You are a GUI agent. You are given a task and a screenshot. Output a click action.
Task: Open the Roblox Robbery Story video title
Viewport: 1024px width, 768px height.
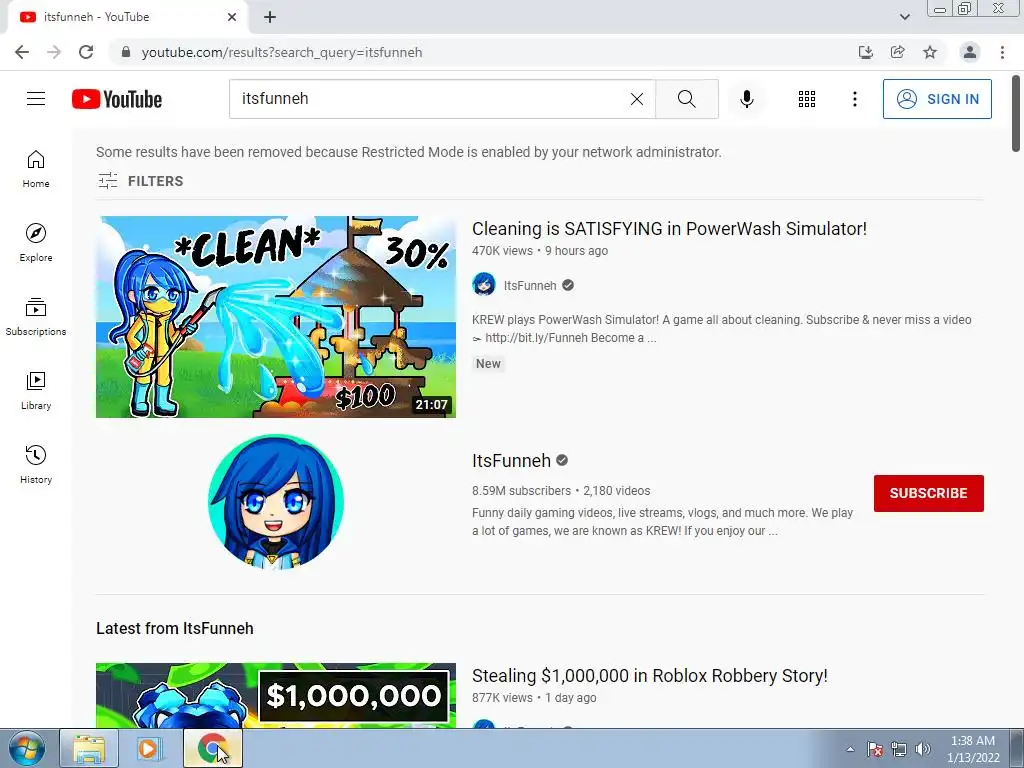[x=650, y=675]
